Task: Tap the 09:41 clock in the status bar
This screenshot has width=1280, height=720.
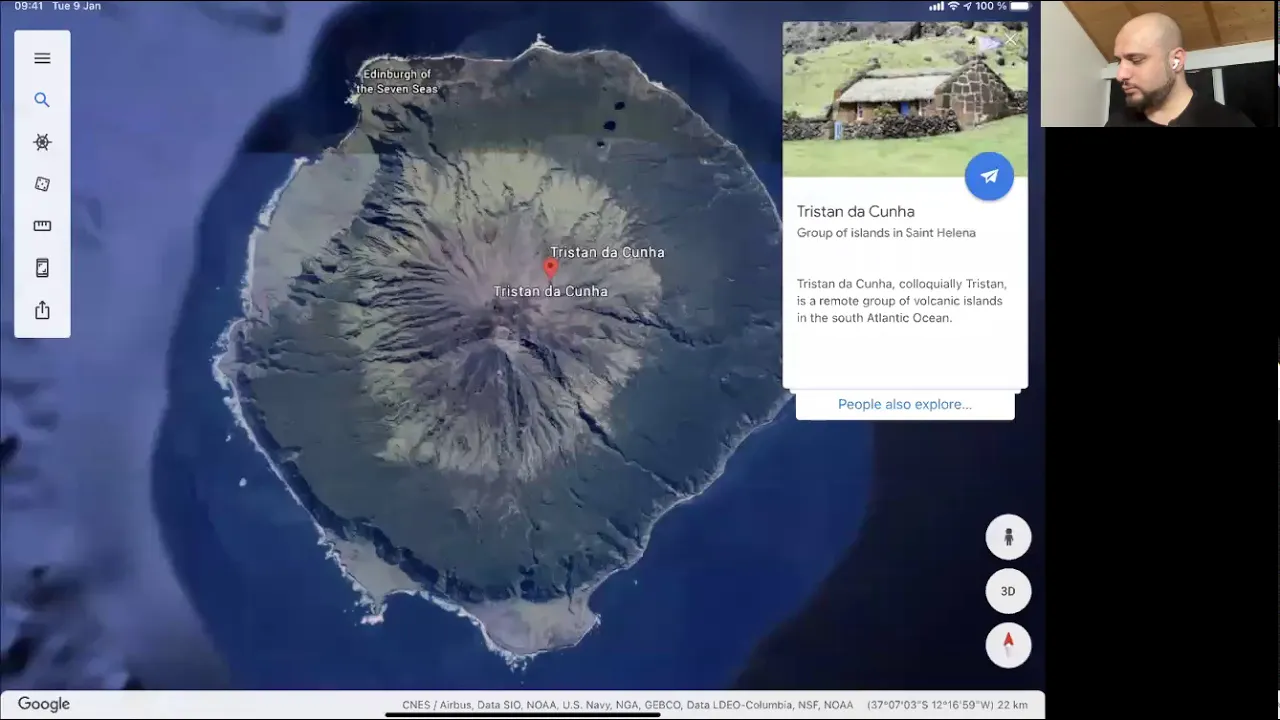Action: 29,6
